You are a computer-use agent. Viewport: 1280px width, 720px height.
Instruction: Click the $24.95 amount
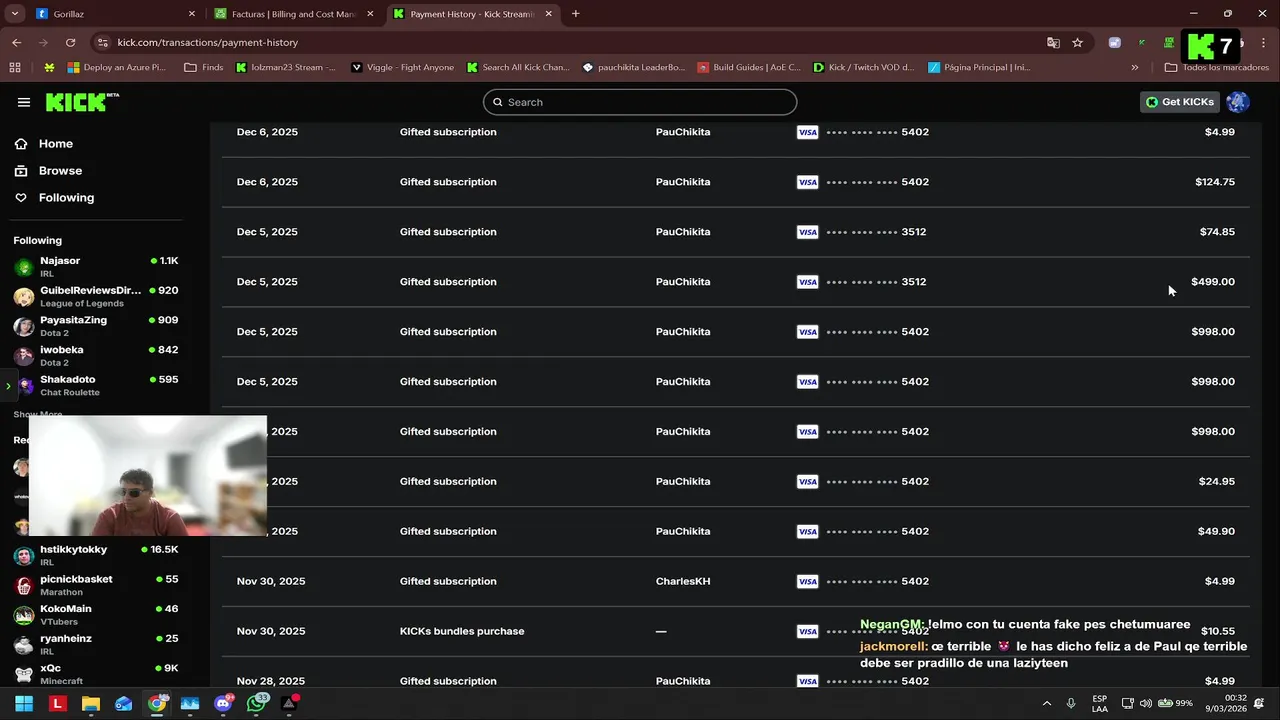(x=1217, y=482)
